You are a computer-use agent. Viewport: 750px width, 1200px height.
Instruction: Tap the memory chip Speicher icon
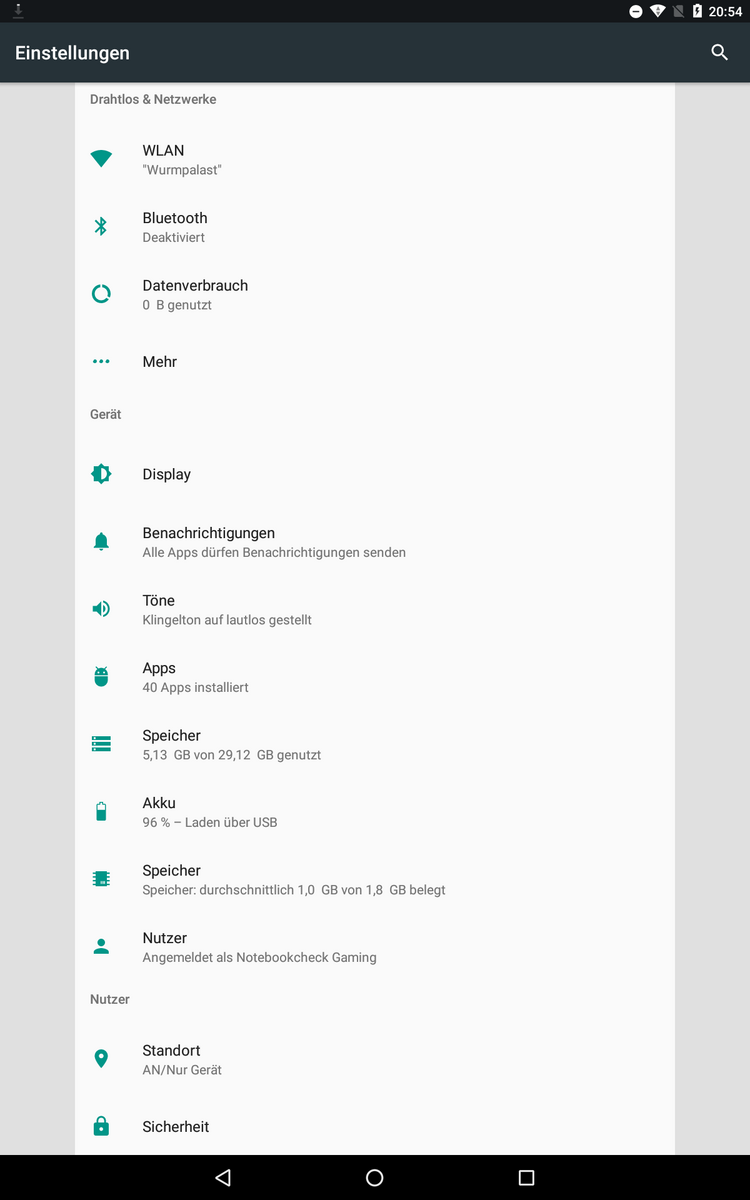101,879
